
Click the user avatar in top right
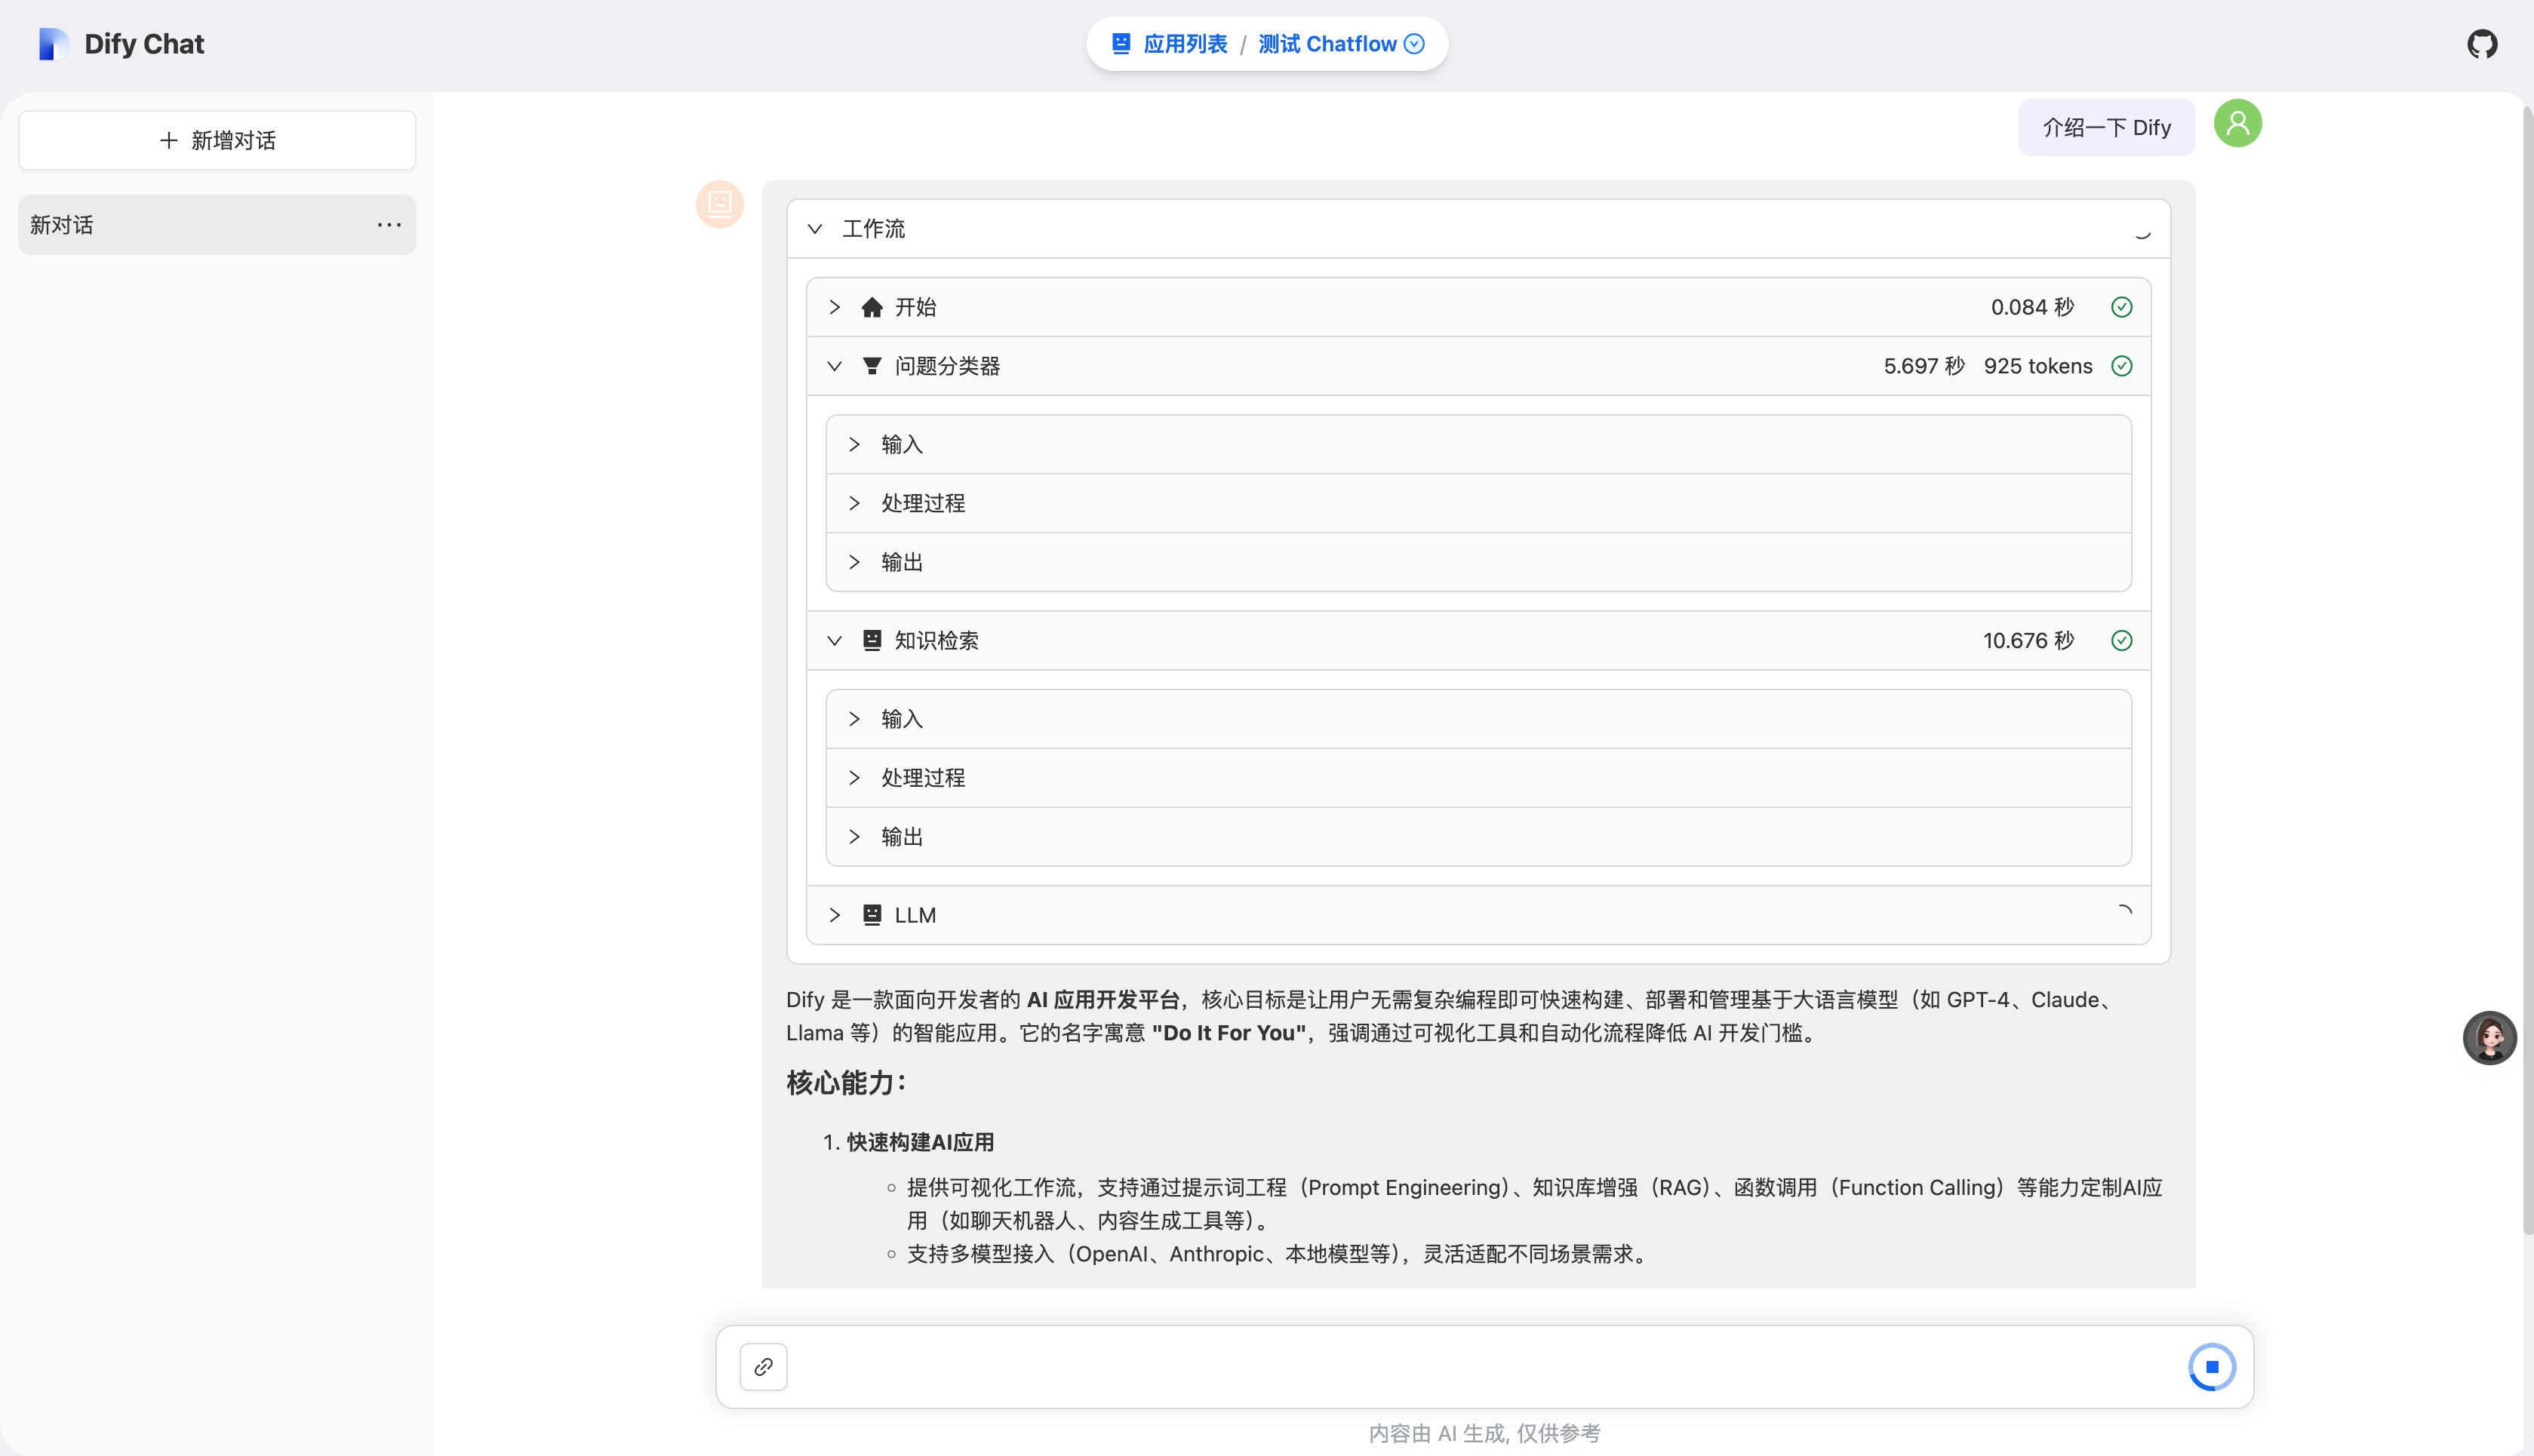pyautogui.click(x=2238, y=123)
